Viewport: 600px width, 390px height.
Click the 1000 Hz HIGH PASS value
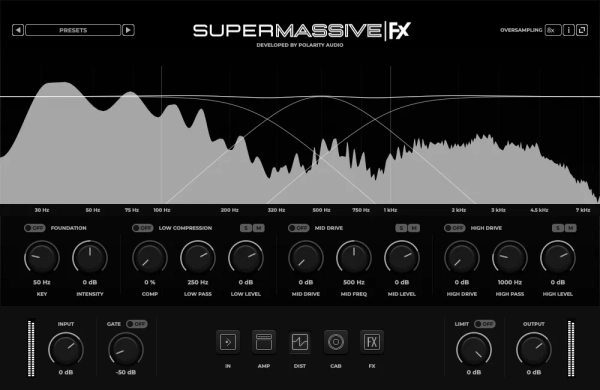coord(510,282)
